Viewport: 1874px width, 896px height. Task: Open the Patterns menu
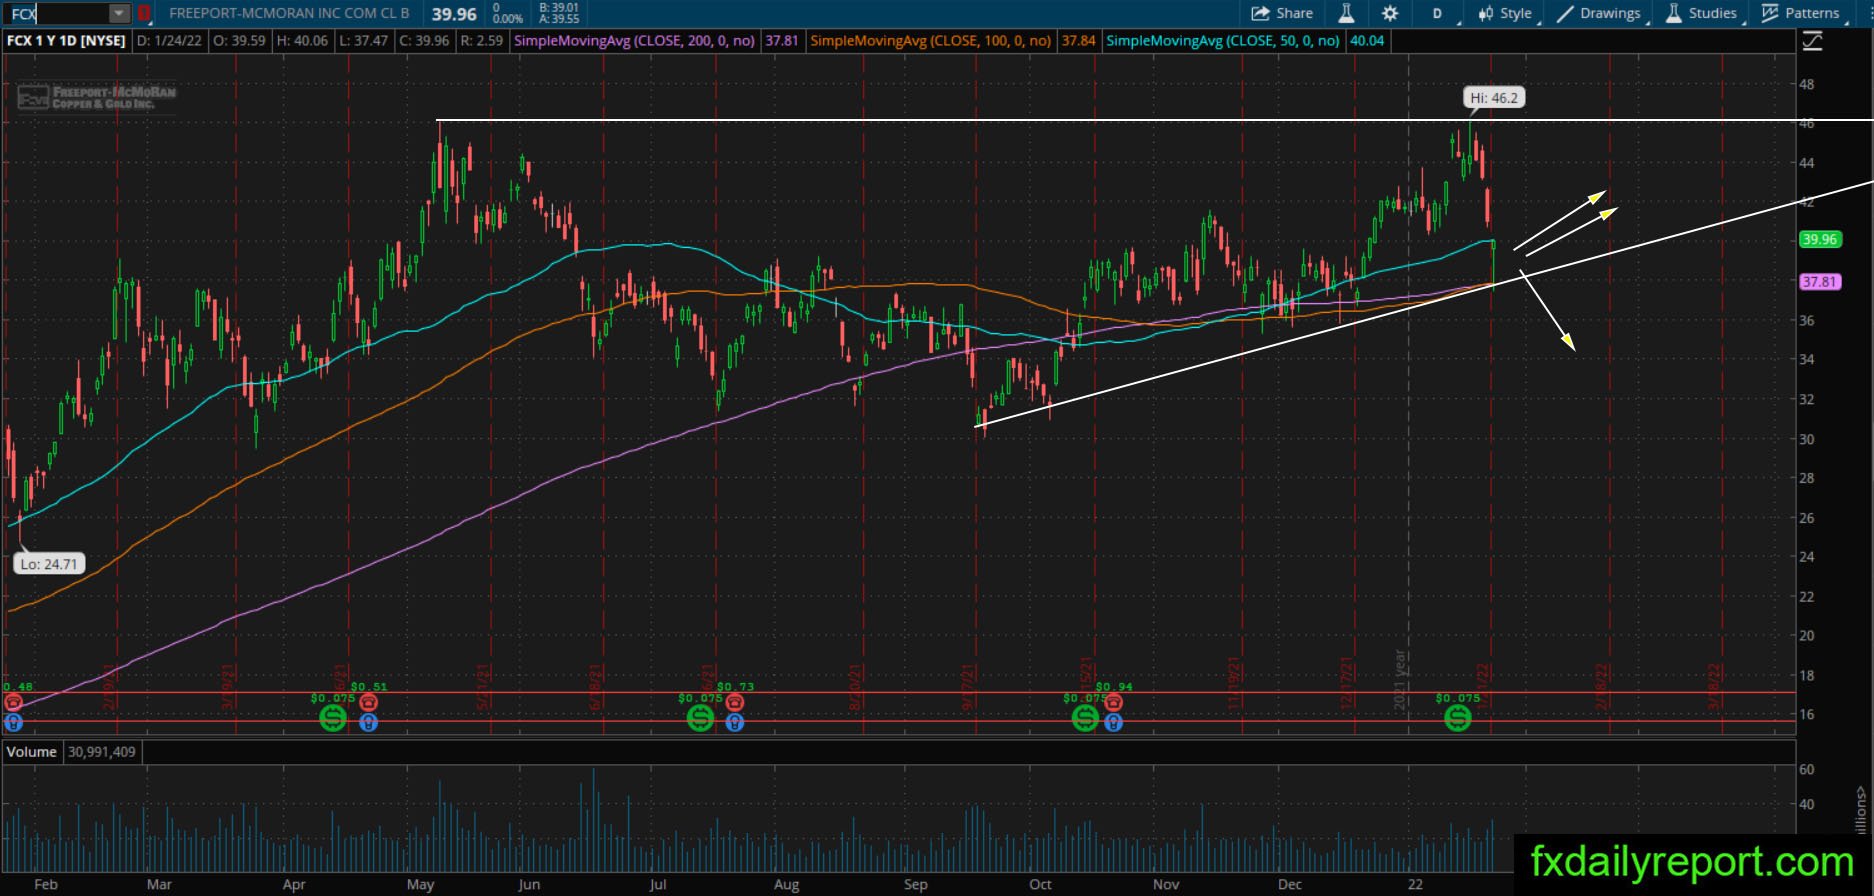[1801, 13]
